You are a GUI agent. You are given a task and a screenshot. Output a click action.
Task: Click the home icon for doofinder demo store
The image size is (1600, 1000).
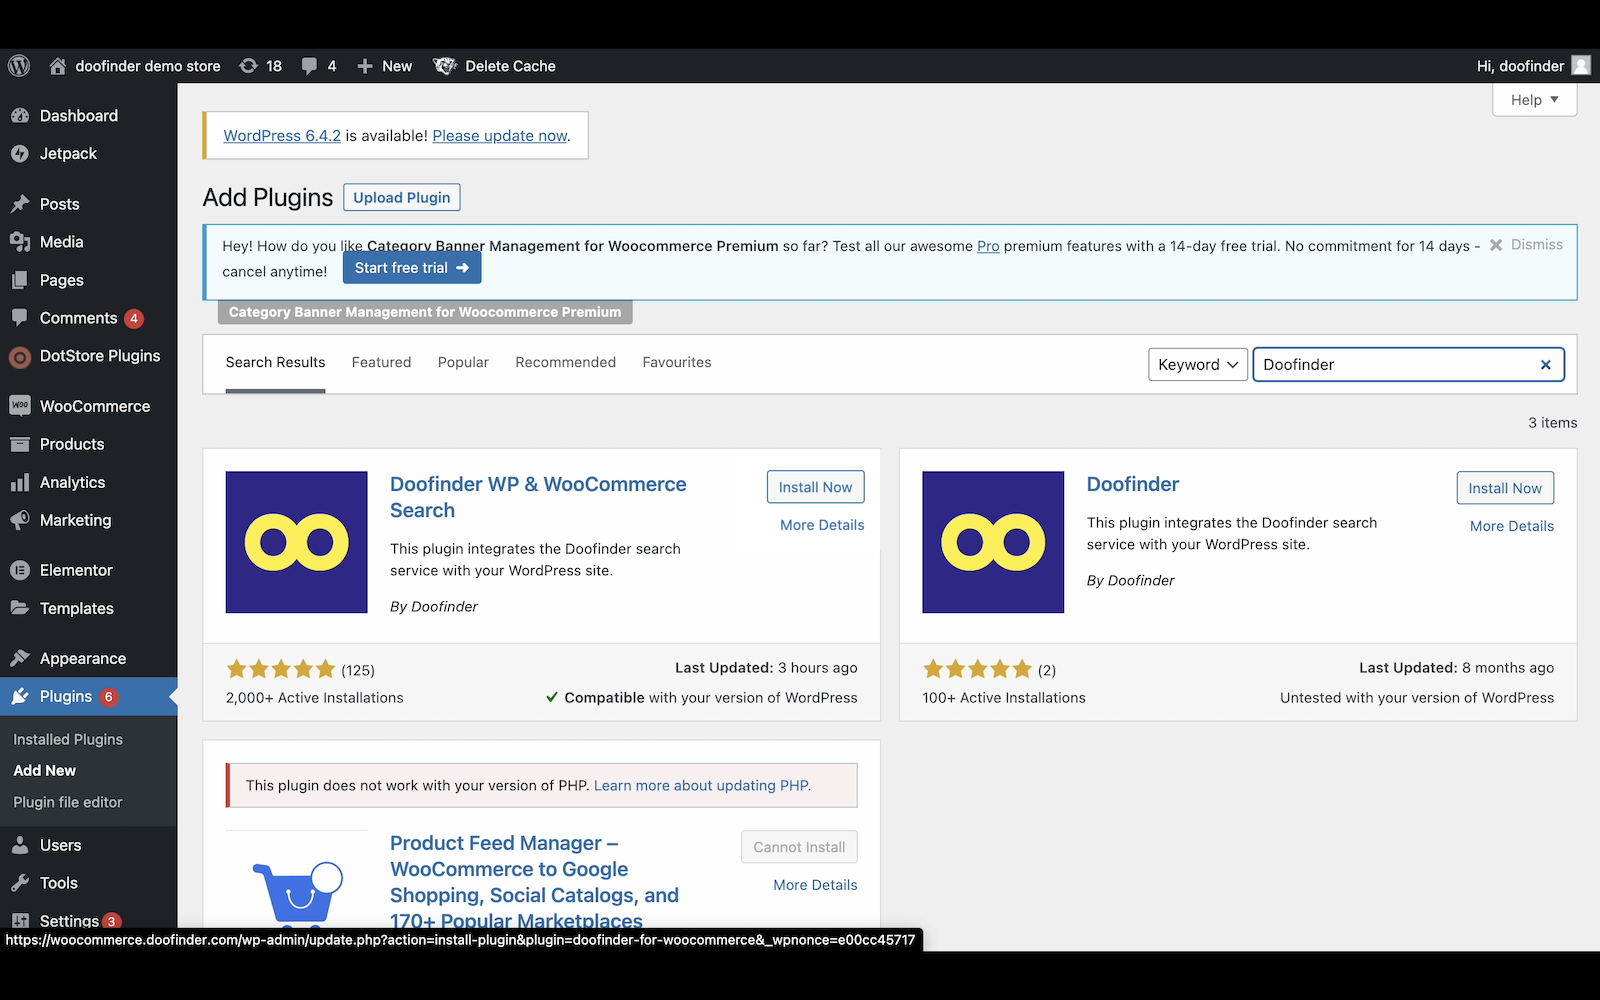(x=58, y=66)
